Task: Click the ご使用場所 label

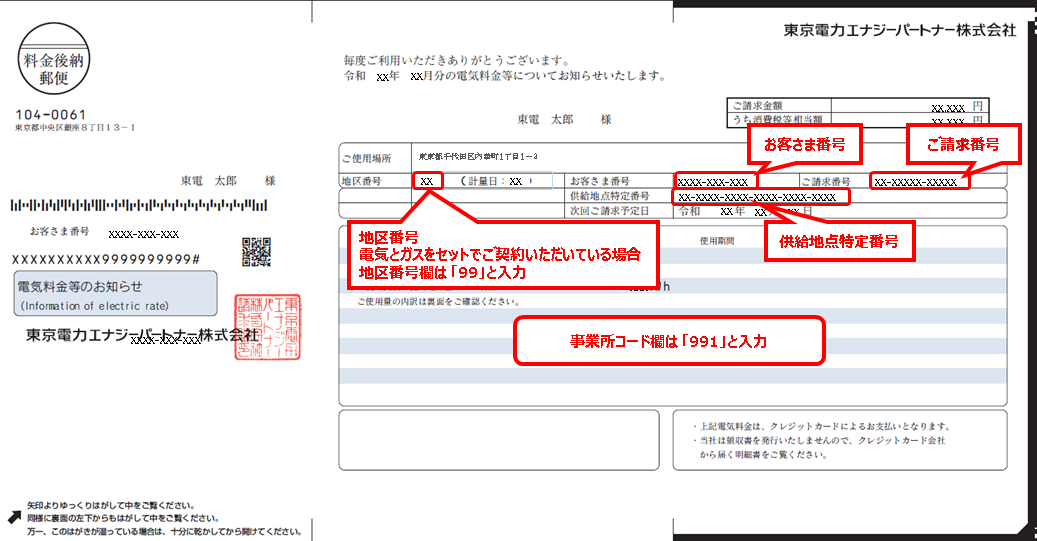Action: point(367,159)
